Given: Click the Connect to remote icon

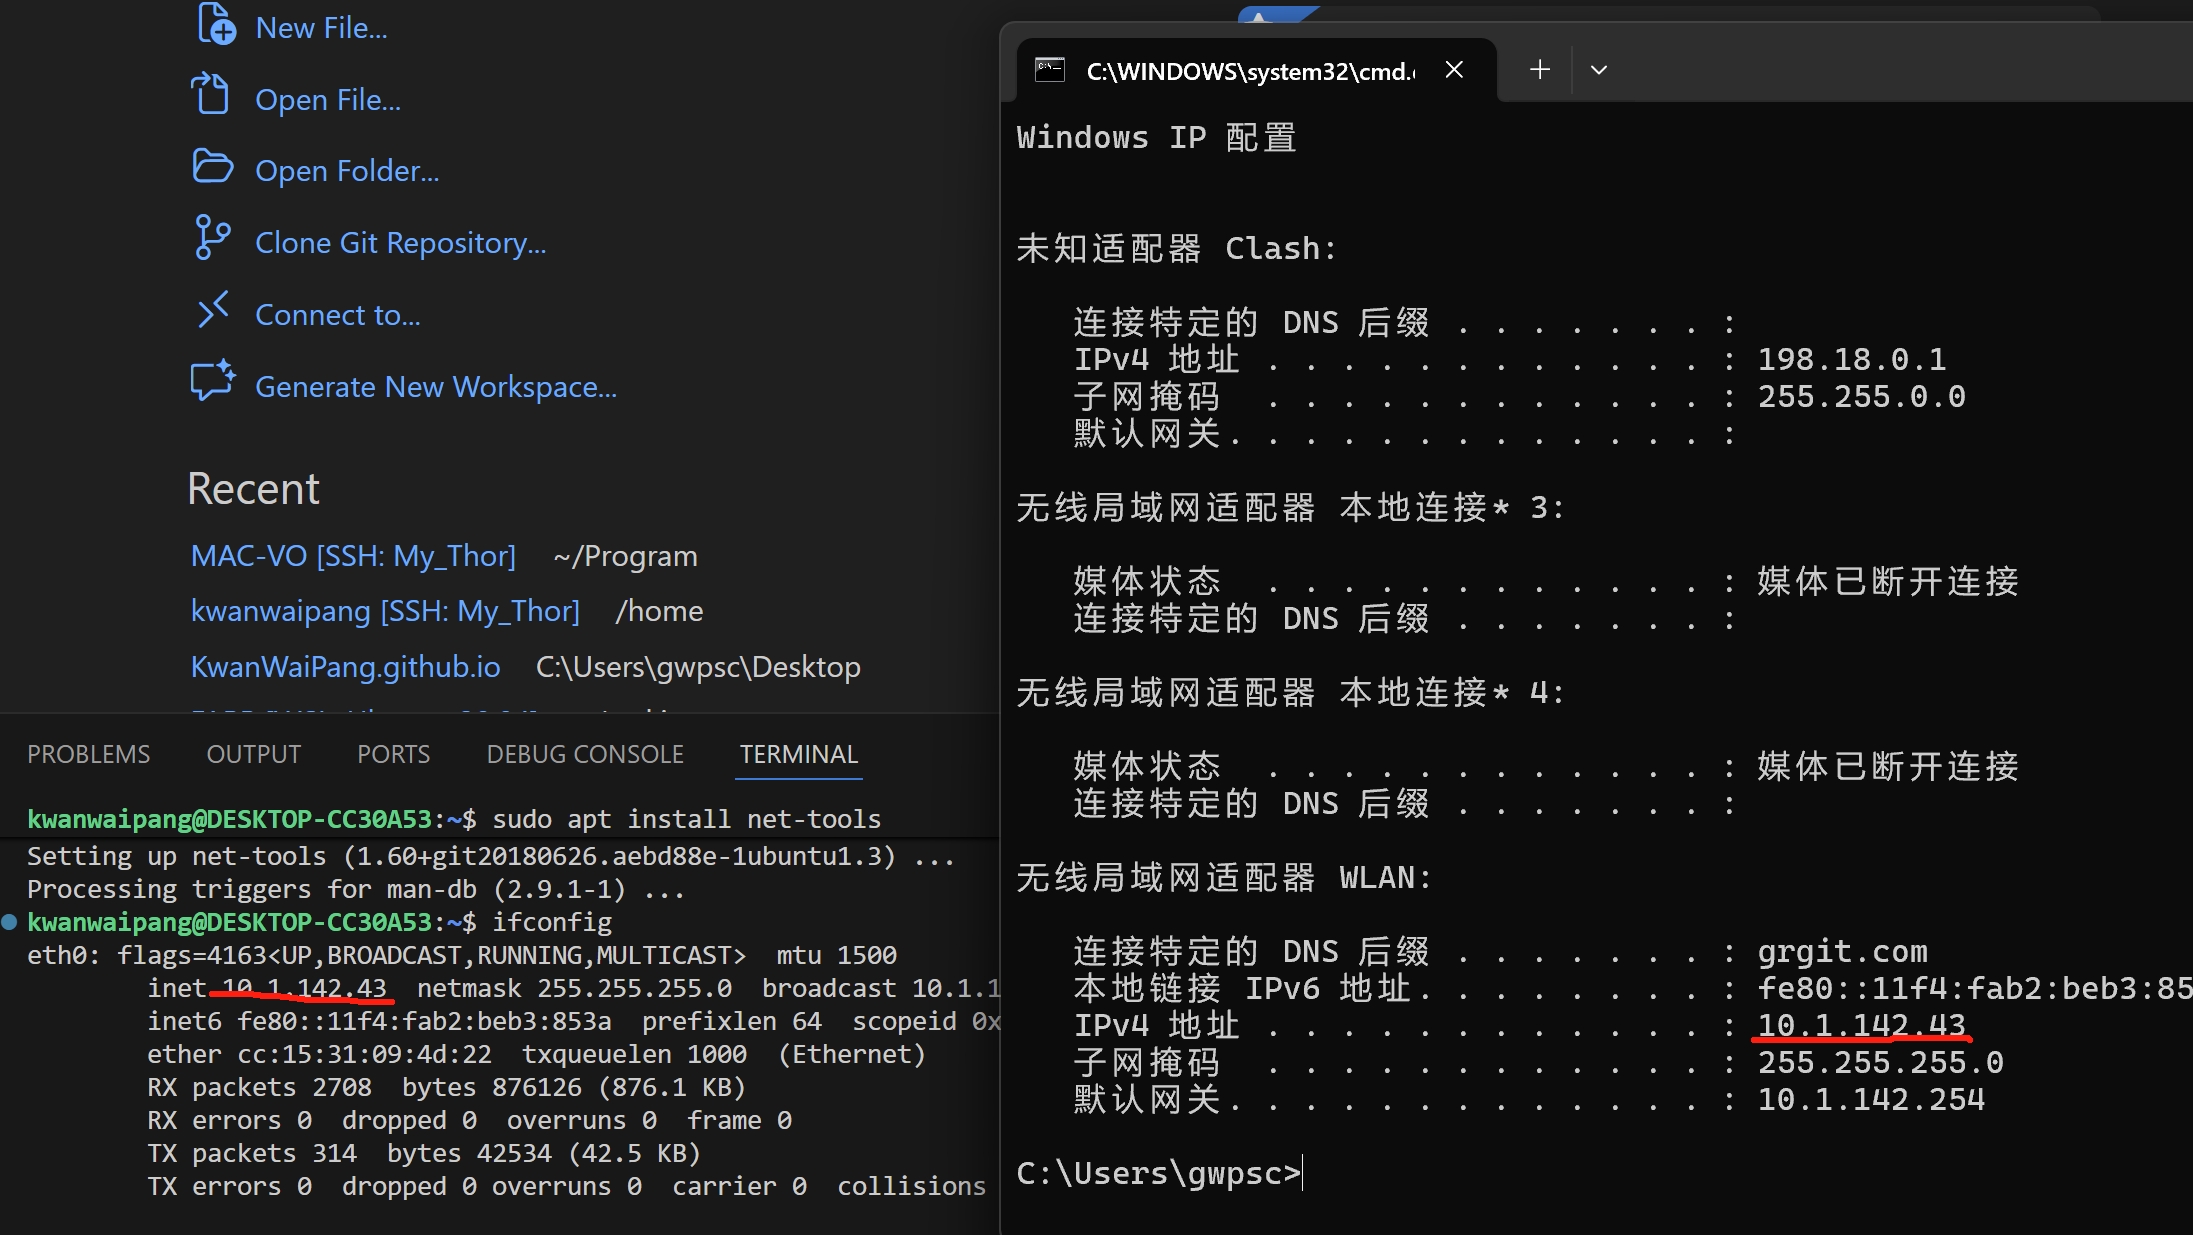Looking at the screenshot, I should click(213, 311).
